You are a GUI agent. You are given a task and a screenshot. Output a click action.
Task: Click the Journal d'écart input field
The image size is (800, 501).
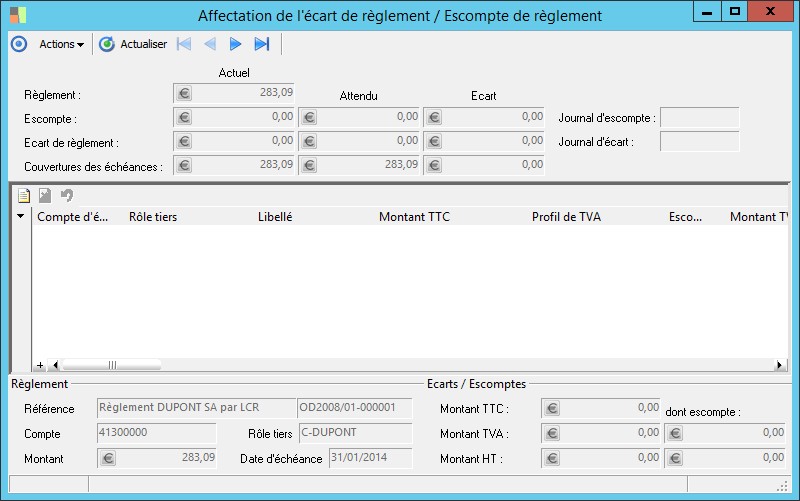(x=699, y=141)
